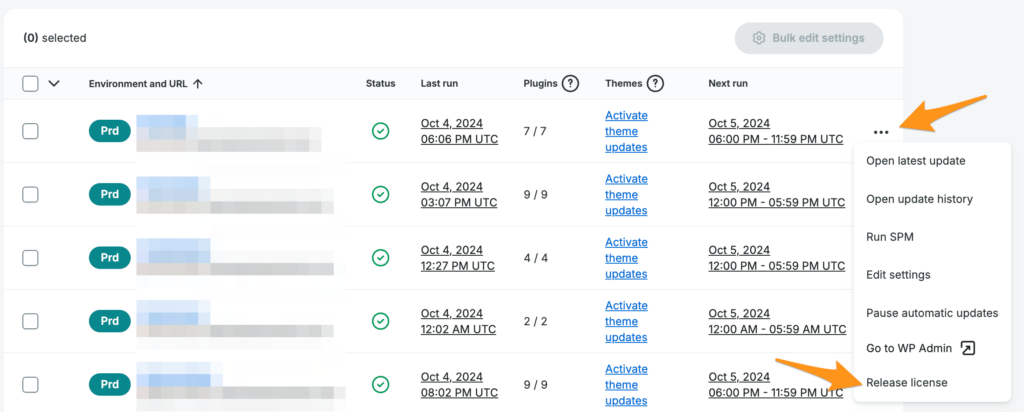Viewport: 1024px width, 412px height.
Task: Click the Themes help question mark icon
Action: pyautogui.click(x=655, y=84)
